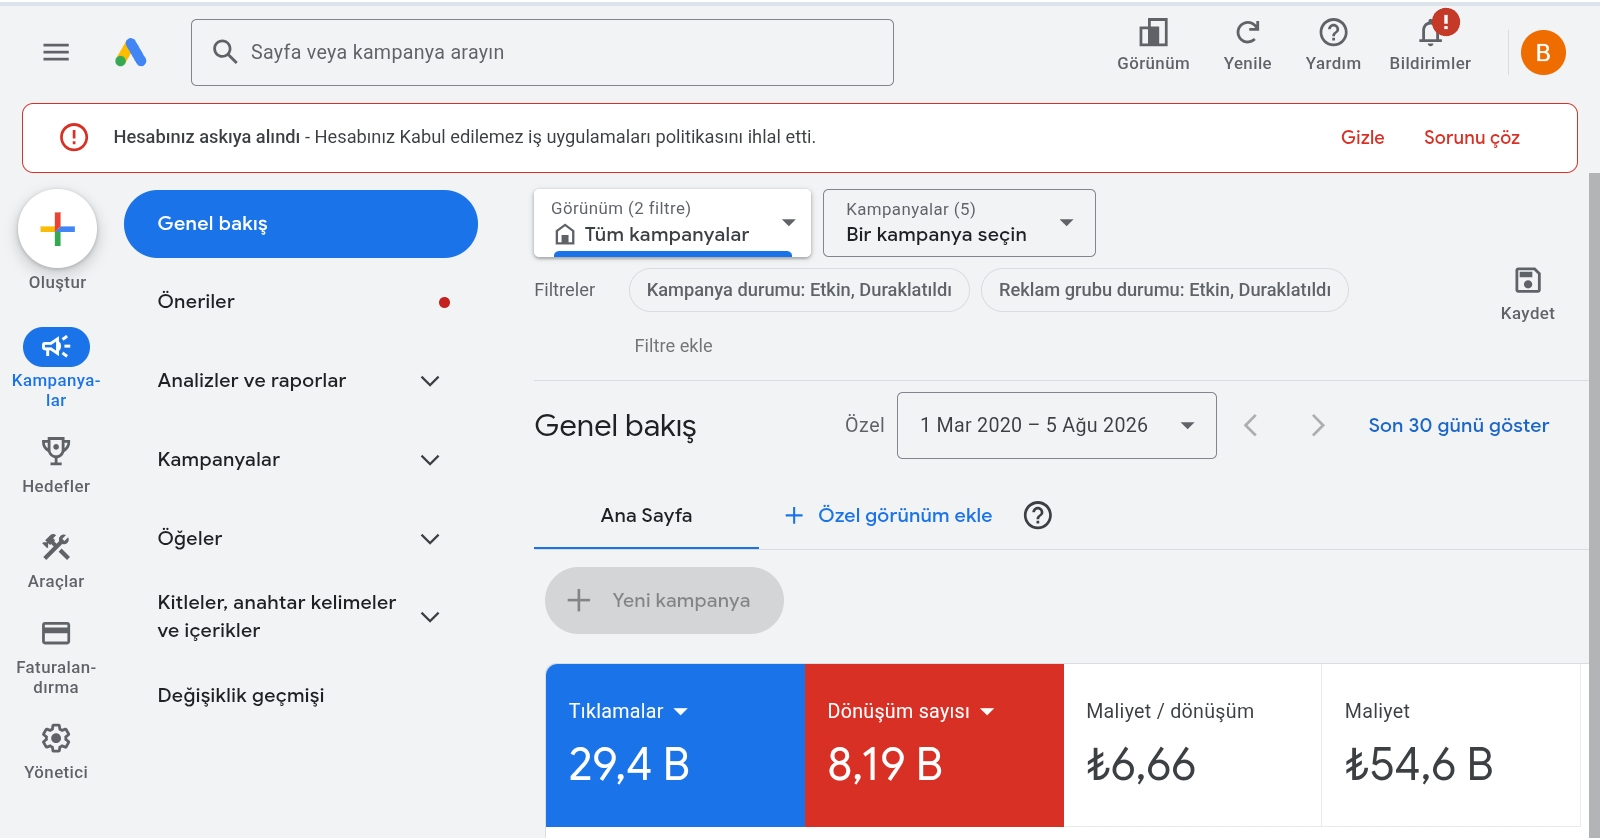
Task: Click the Kaydet save icon
Action: pyautogui.click(x=1527, y=280)
